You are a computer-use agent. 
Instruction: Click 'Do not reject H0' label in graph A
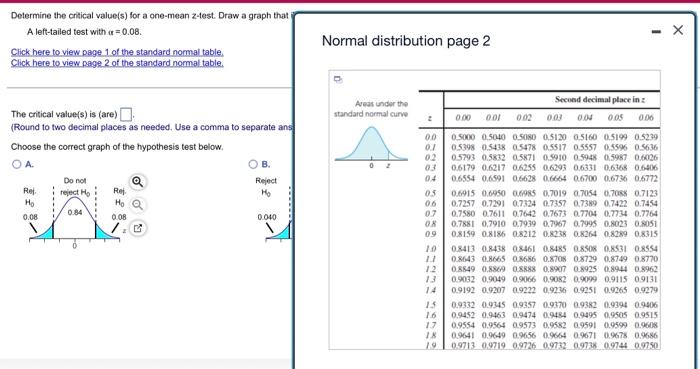click(x=75, y=187)
